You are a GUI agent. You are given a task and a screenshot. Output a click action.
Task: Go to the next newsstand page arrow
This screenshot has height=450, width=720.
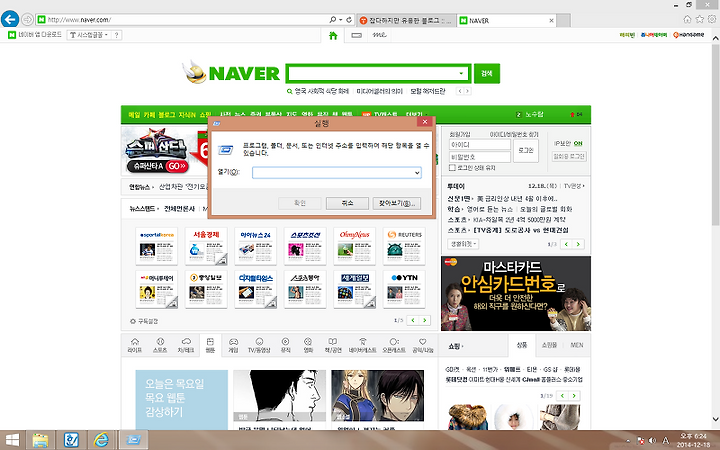[x=425, y=320]
